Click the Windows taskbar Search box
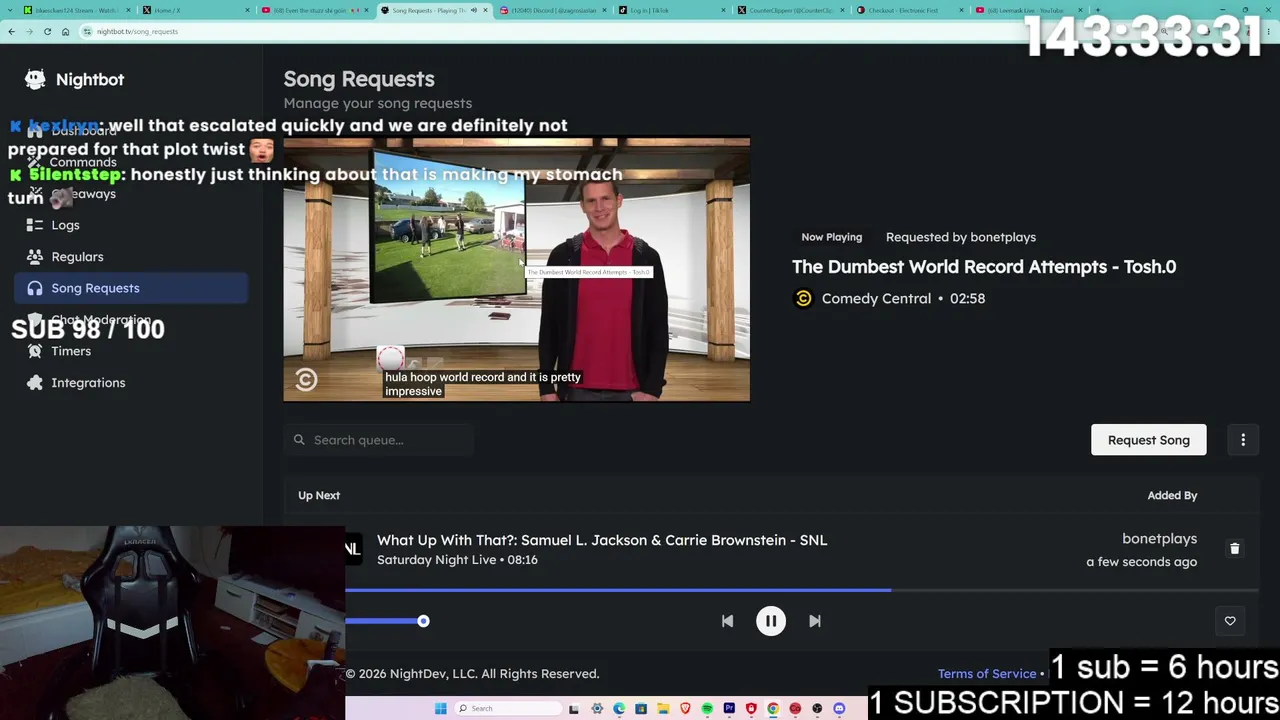Viewport: 1280px width, 720px height. point(508,709)
